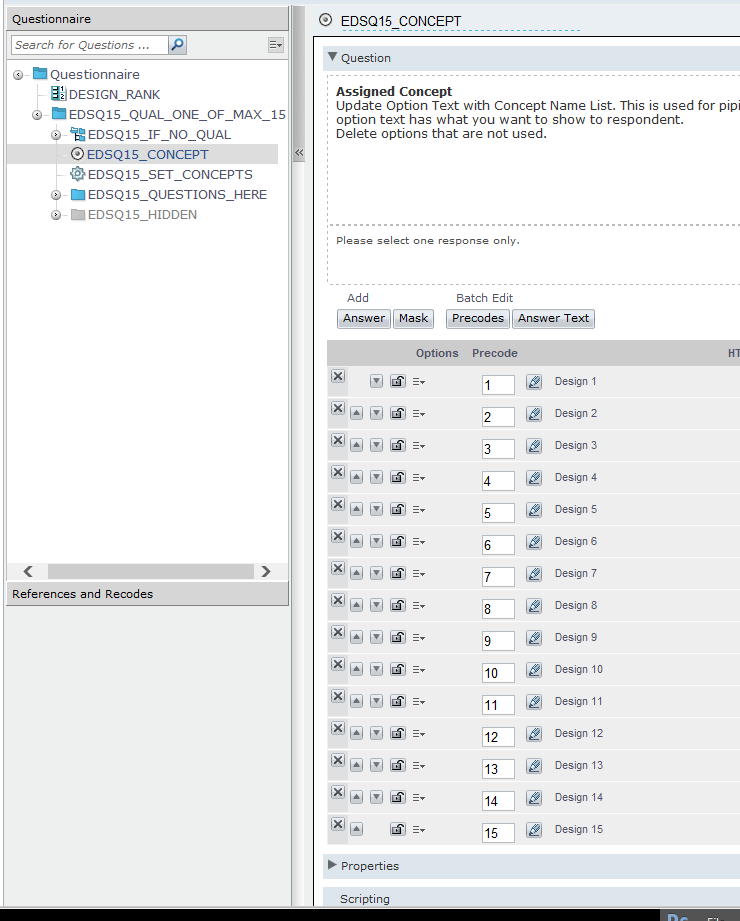Image resolution: width=740 pixels, height=921 pixels.
Task: Collapse EDSQ15_QUAL_ONE_OF_MAX_15 folder node
Action: (37, 115)
